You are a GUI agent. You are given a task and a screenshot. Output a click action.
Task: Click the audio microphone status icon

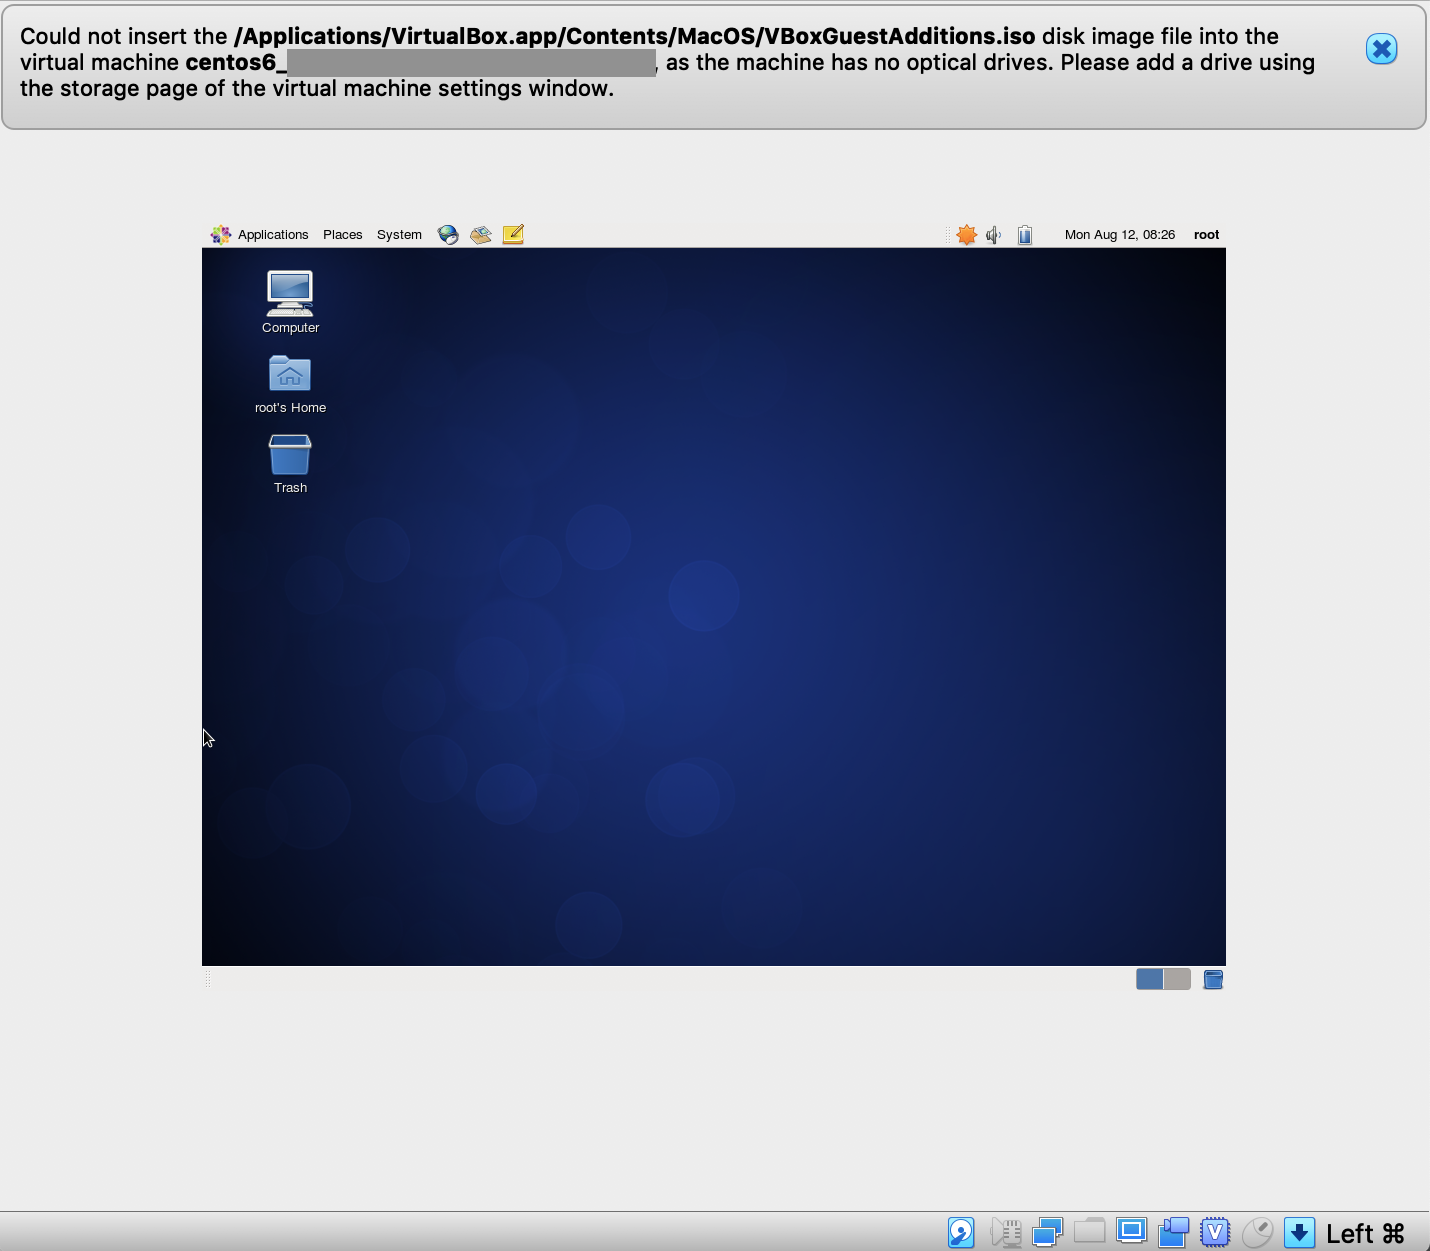coord(1006,1232)
